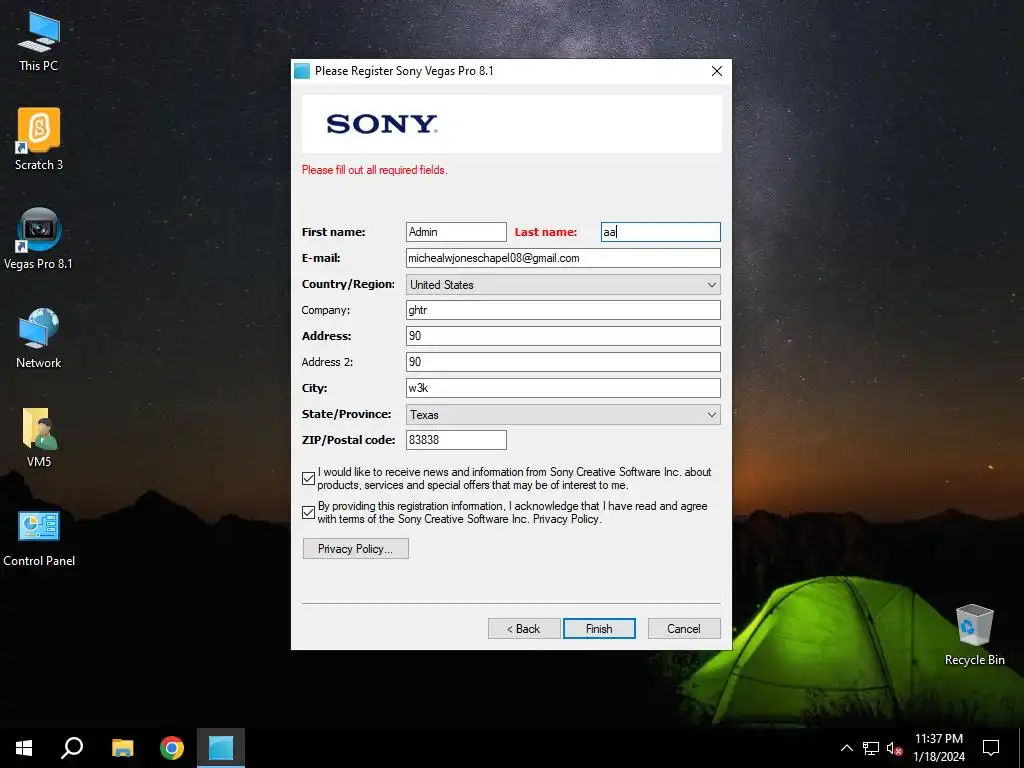Click the City field containing w3k
Screen dimensions: 1024x768
563,388
